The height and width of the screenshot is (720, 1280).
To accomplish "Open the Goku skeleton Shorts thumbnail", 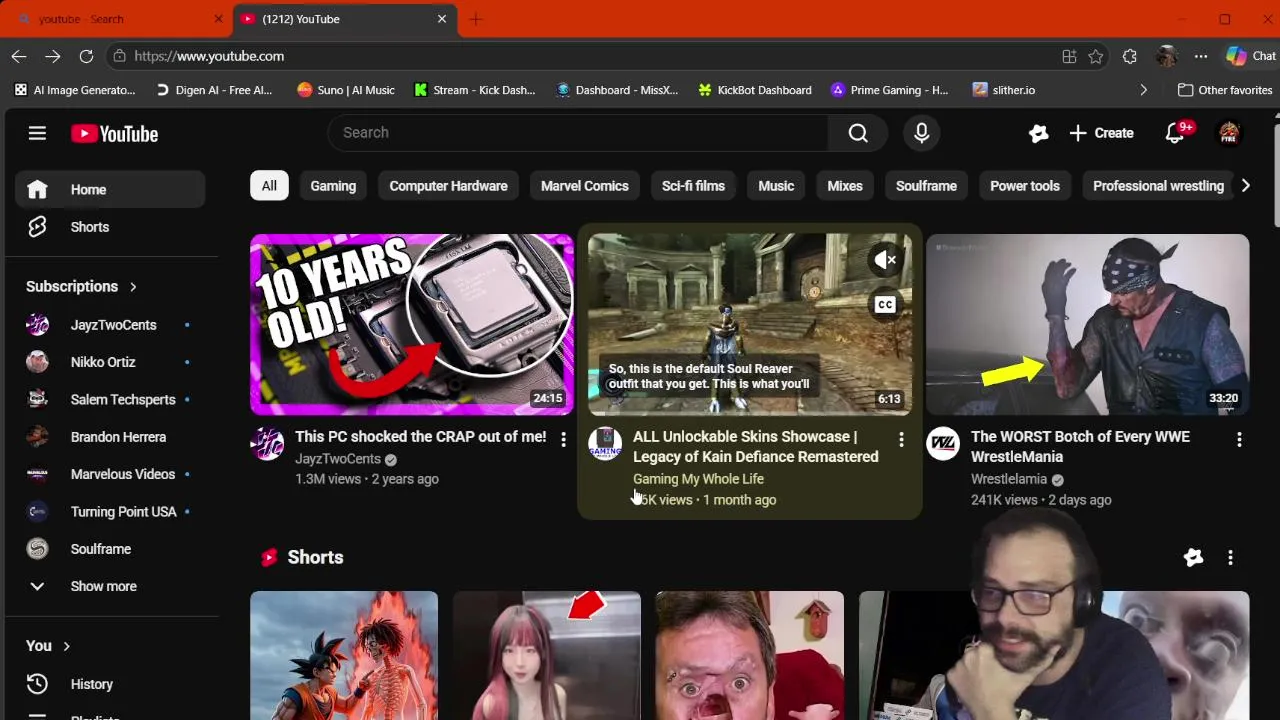I will [344, 655].
